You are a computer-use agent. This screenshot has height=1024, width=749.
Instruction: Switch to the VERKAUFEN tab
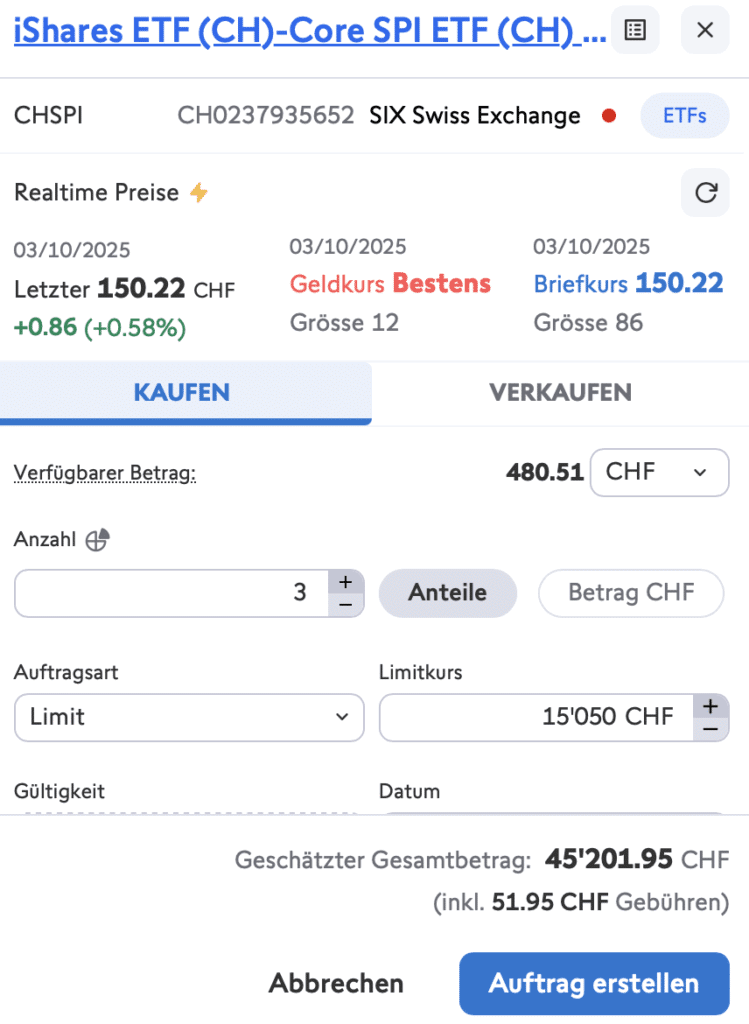(x=560, y=393)
